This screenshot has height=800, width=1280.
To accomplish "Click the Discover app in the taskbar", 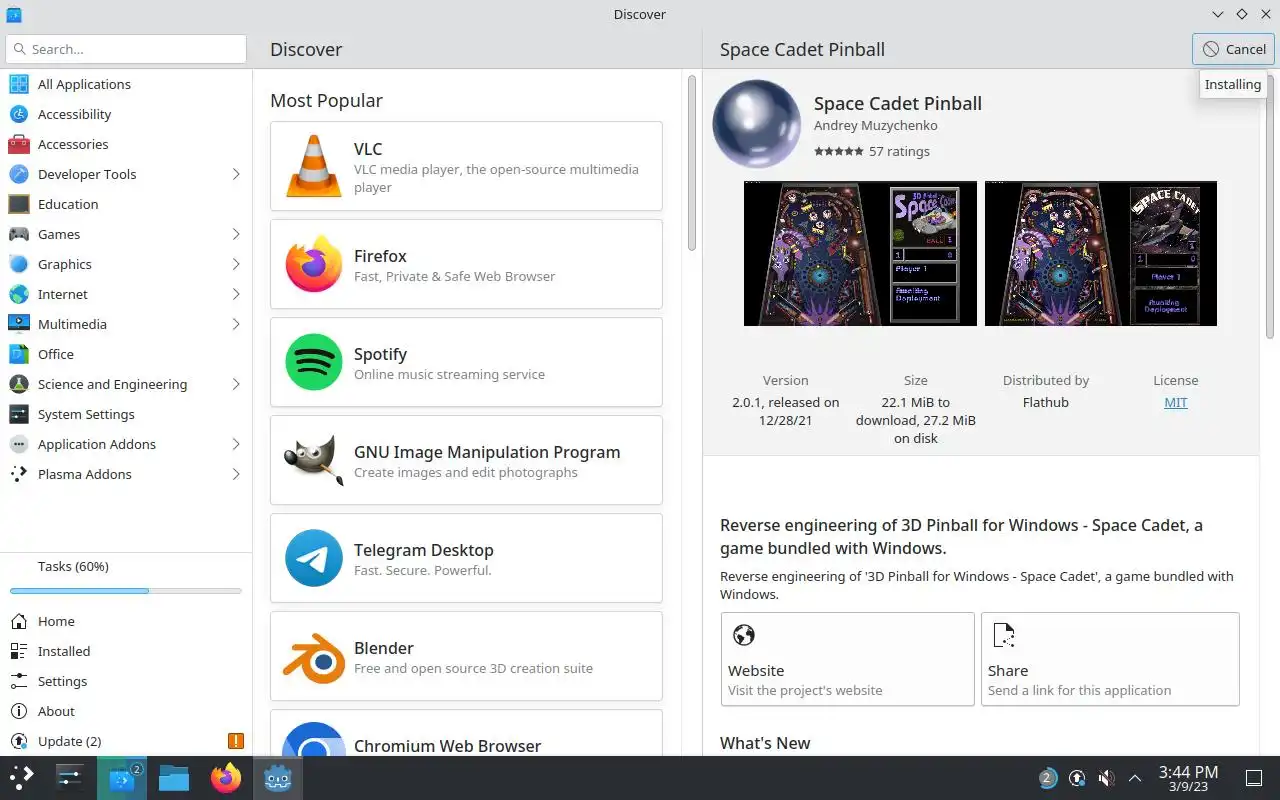I will click(x=122, y=778).
